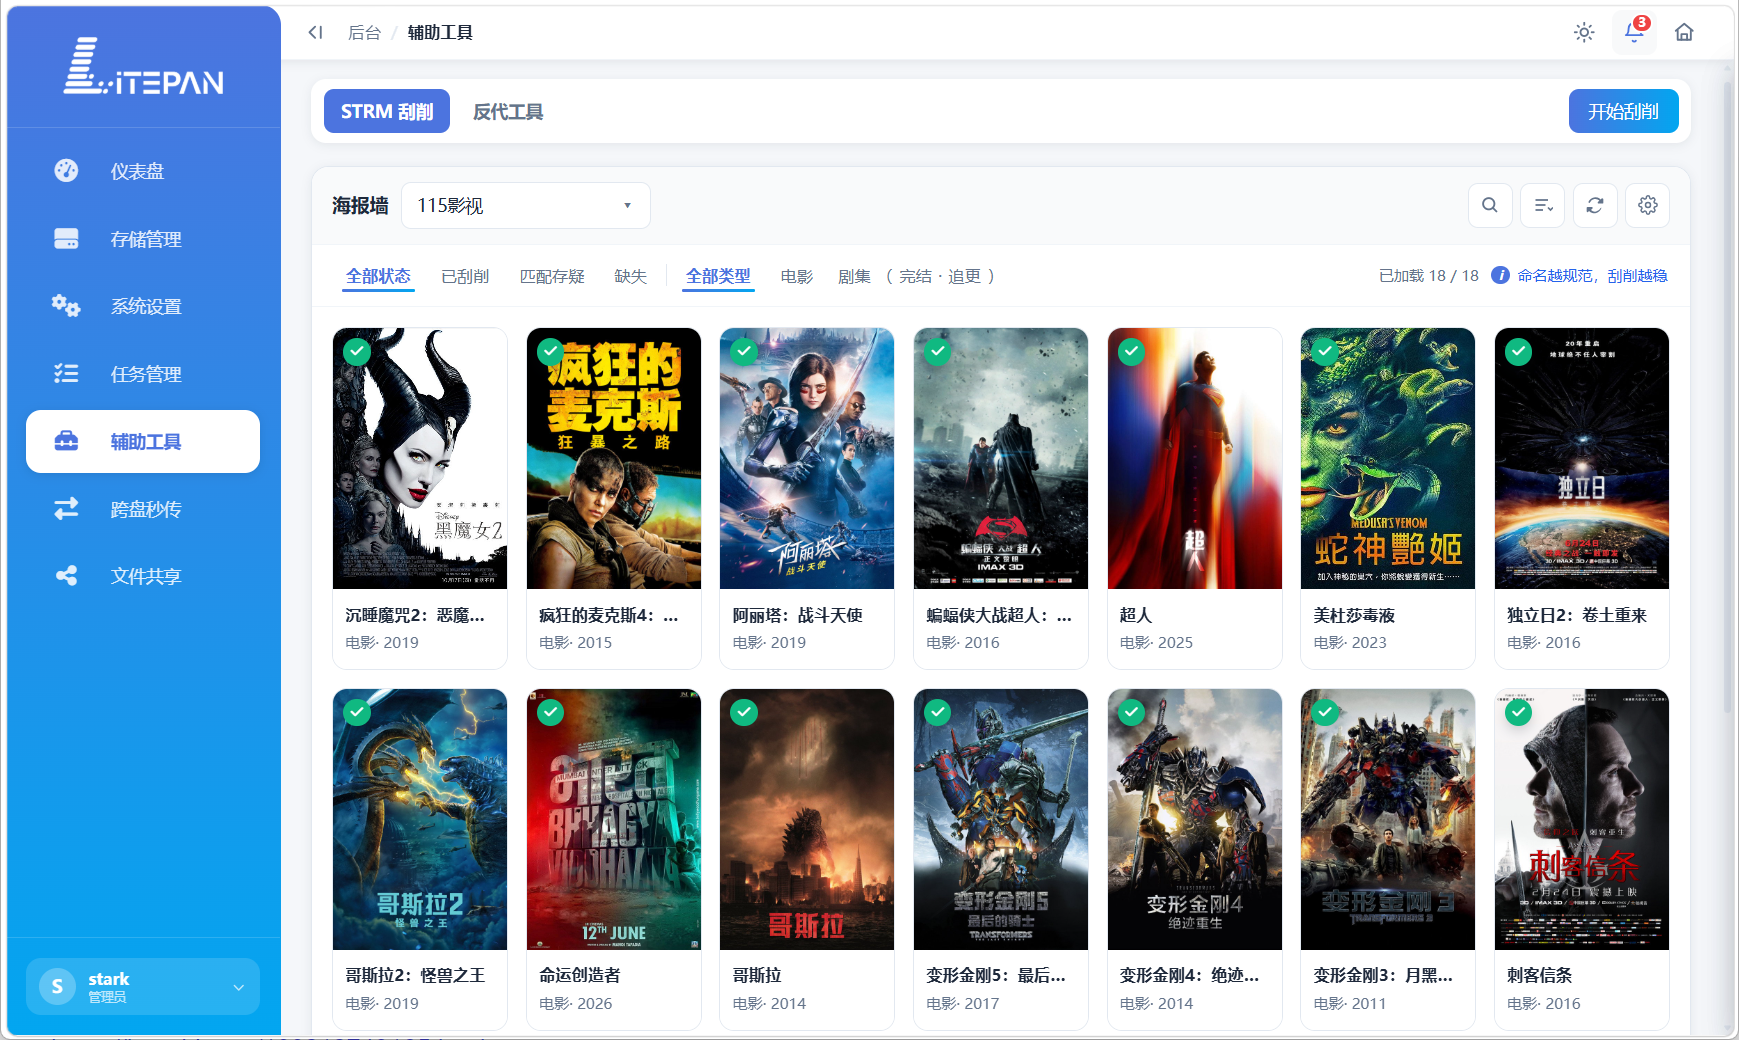The width and height of the screenshot is (1739, 1040).
Task: Click the auxiliary tools toolbox icon
Action: point(66,441)
